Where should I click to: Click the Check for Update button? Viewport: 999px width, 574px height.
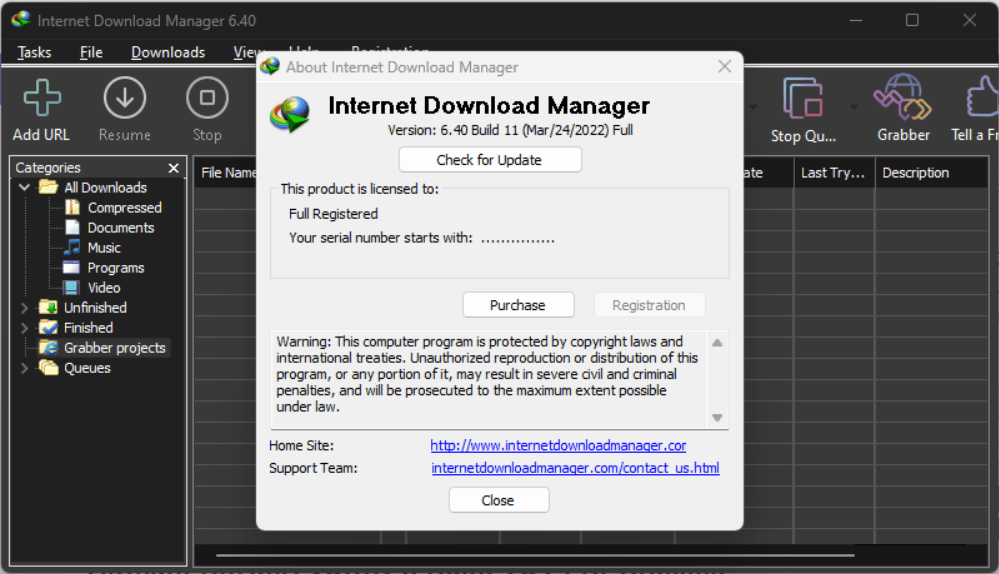pyautogui.click(x=490, y=160)
